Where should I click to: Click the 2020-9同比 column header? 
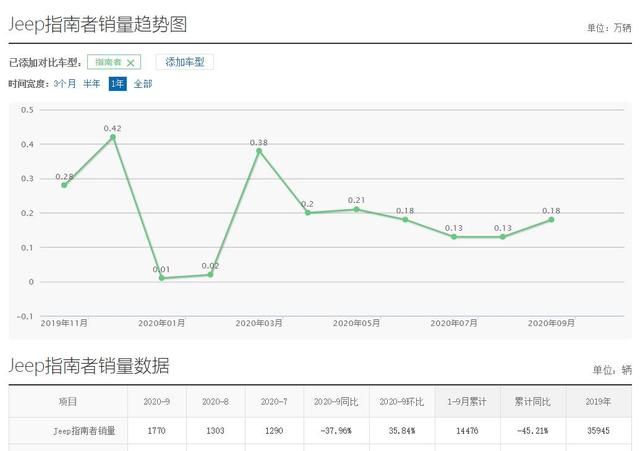tap(336, 402)
